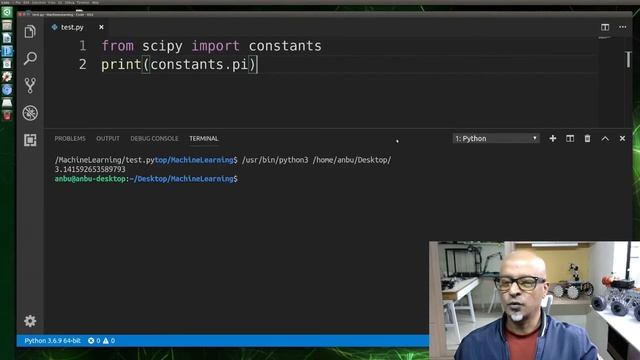Image resolution: width=640 pixels, height=360 pixels.
Task: Open the red dock icon at bottom
Action: (x=7, y=116)
